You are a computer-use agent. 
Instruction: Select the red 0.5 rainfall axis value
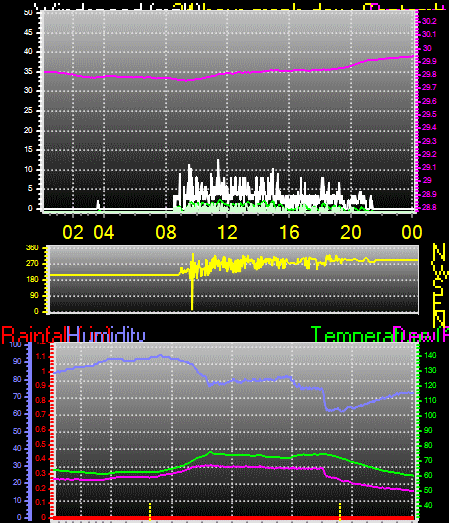(x=40, y=445)
